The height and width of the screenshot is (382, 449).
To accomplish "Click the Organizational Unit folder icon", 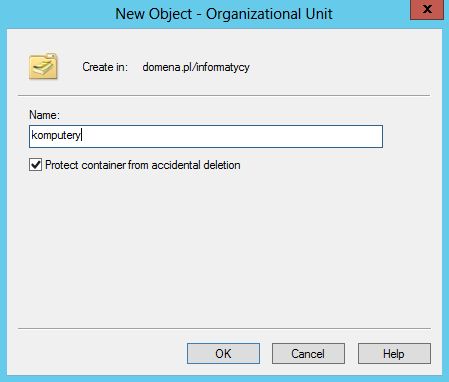I will [x=43, y=66].
